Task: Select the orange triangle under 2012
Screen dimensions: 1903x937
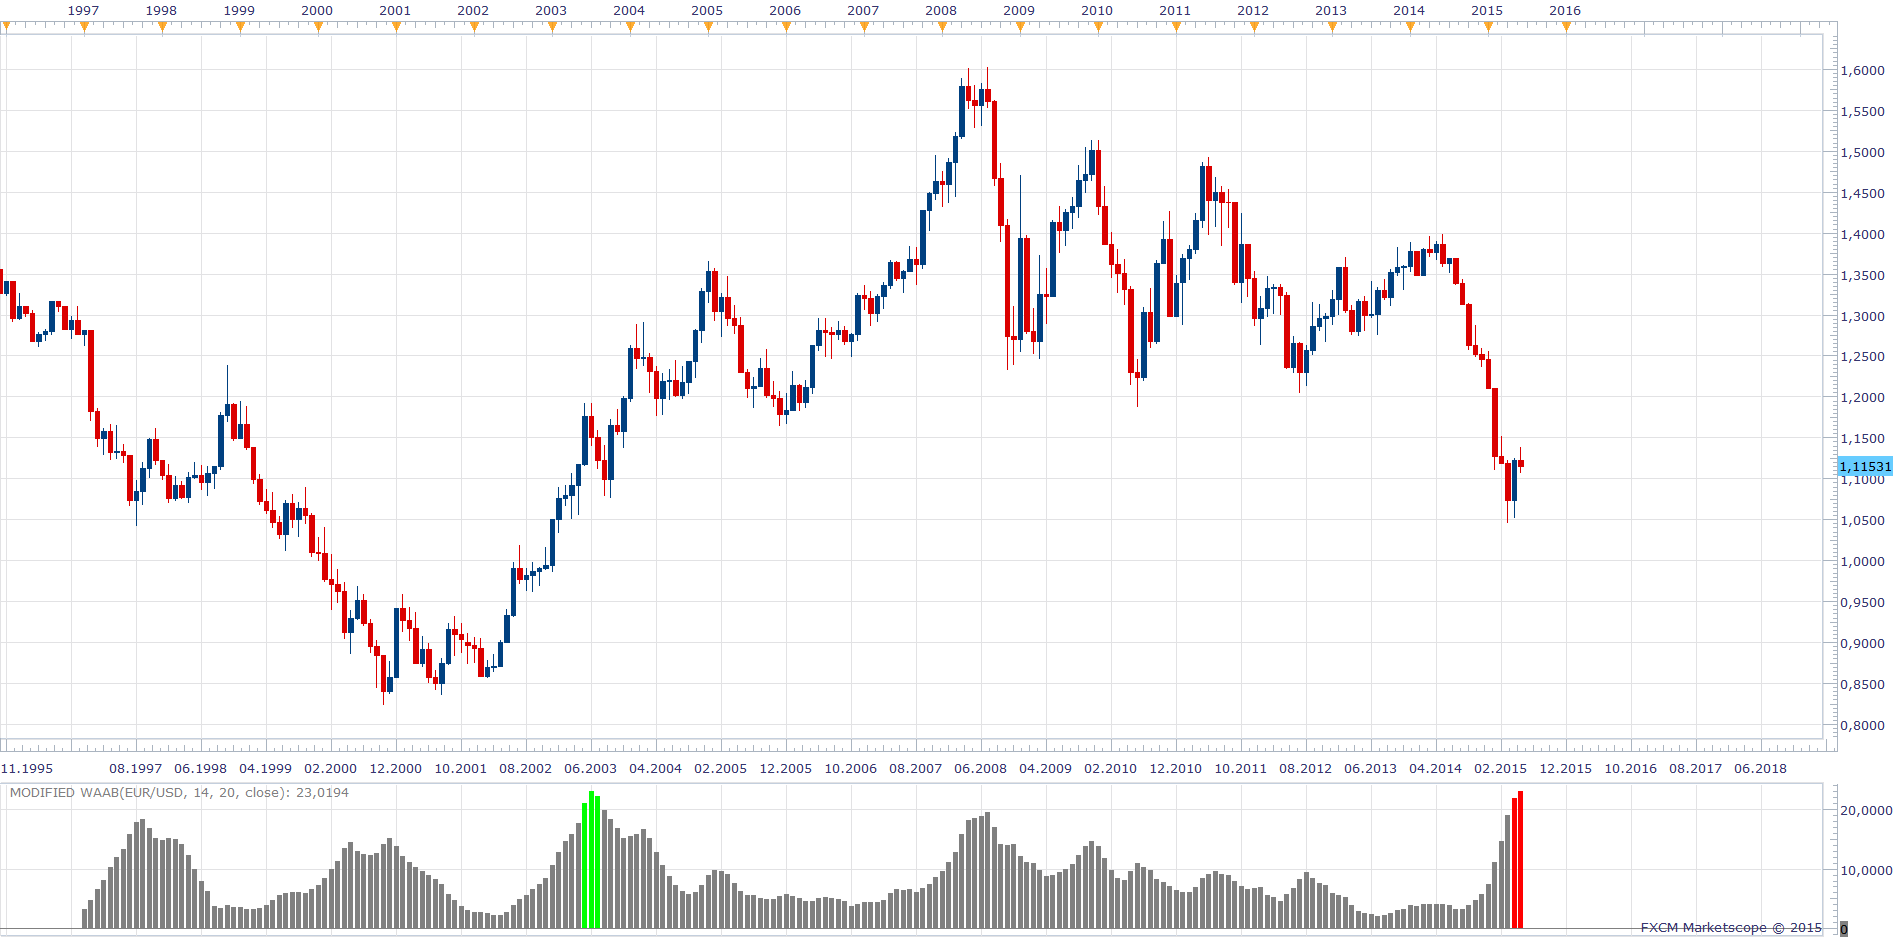Action: [1255, 27]
